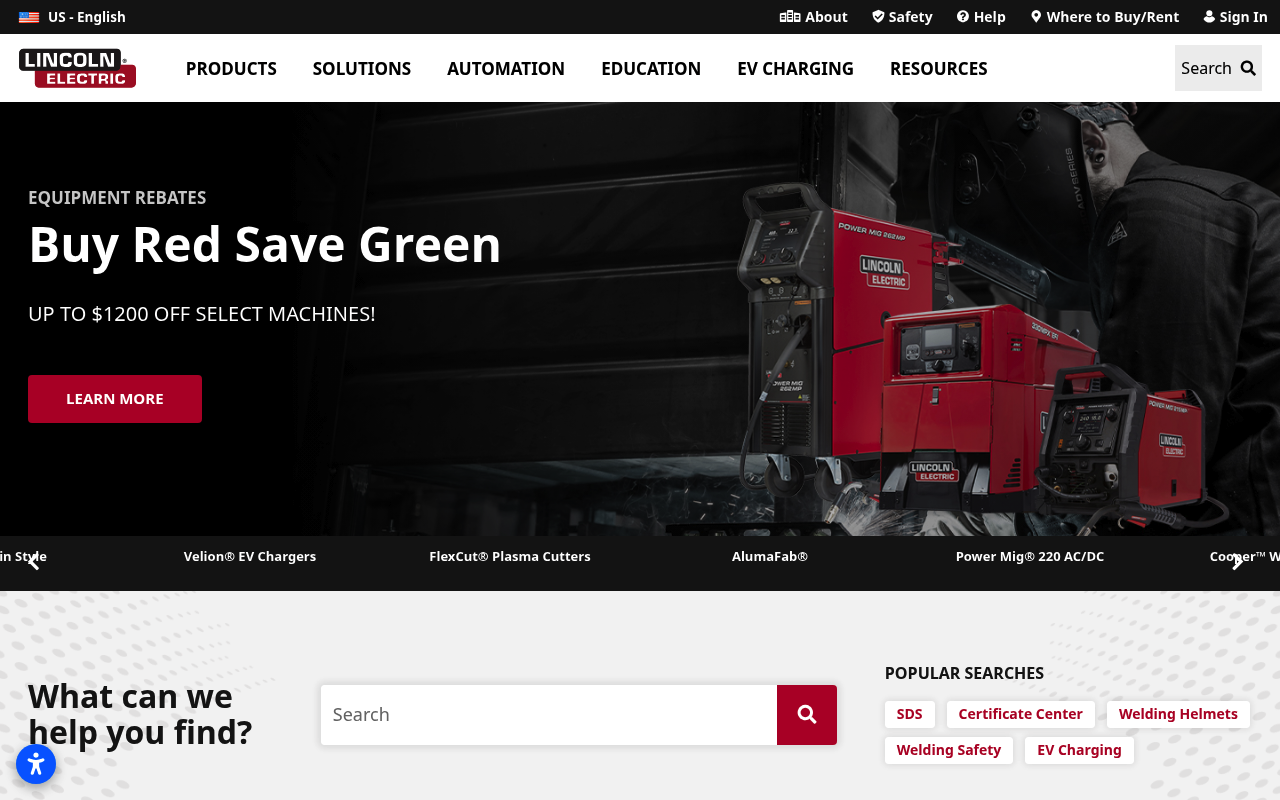Open the EV Charging menu
The image size is (1280, 800).
pos(796,68)
